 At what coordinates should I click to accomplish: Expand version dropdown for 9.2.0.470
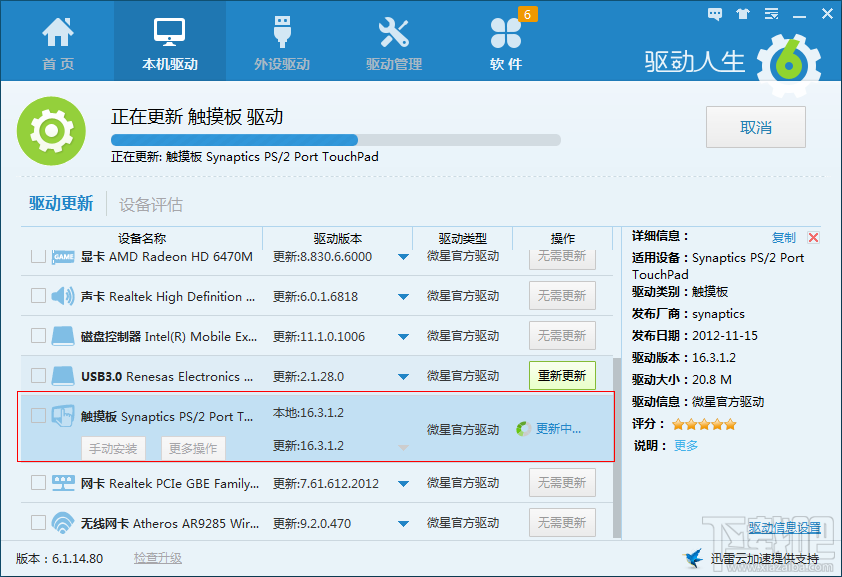(403, 524)
